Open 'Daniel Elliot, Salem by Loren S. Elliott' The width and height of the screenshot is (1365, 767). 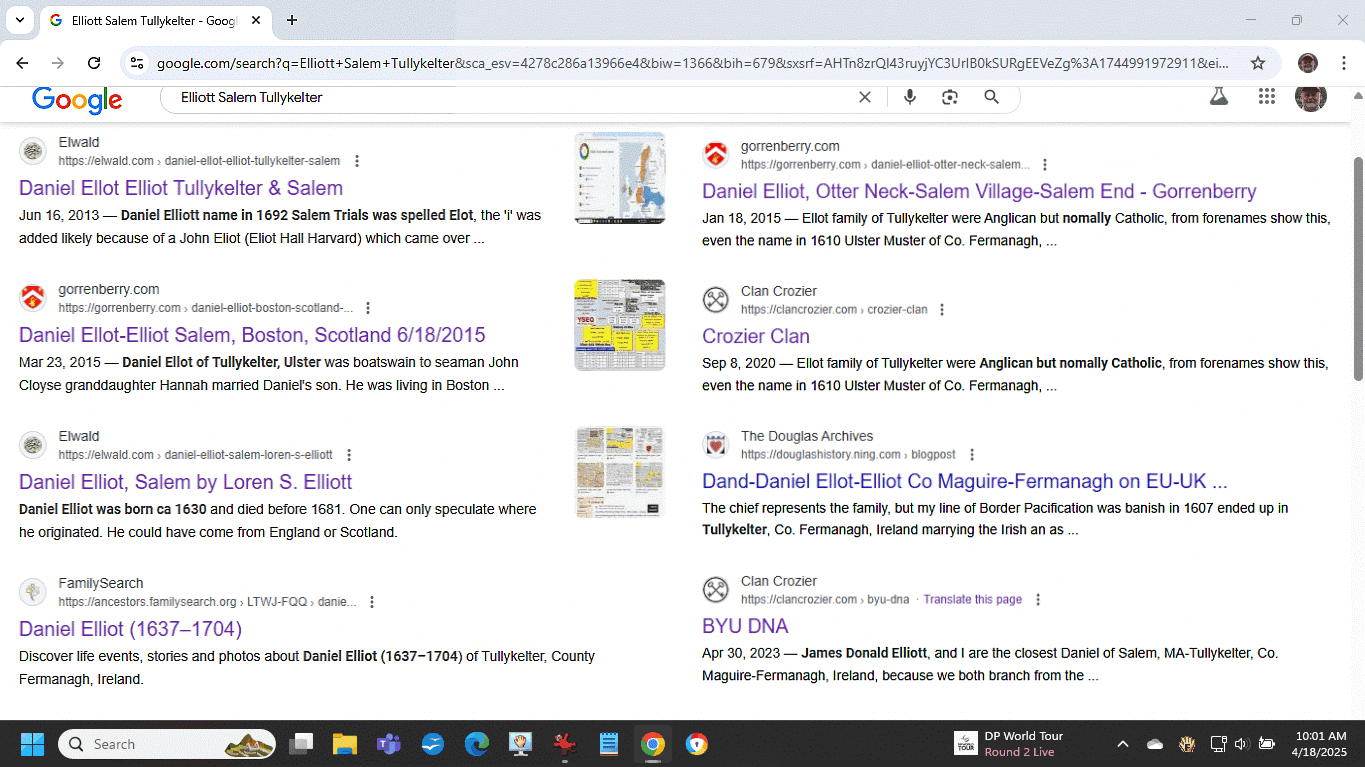pyautogui.click(x=186, y=482)
